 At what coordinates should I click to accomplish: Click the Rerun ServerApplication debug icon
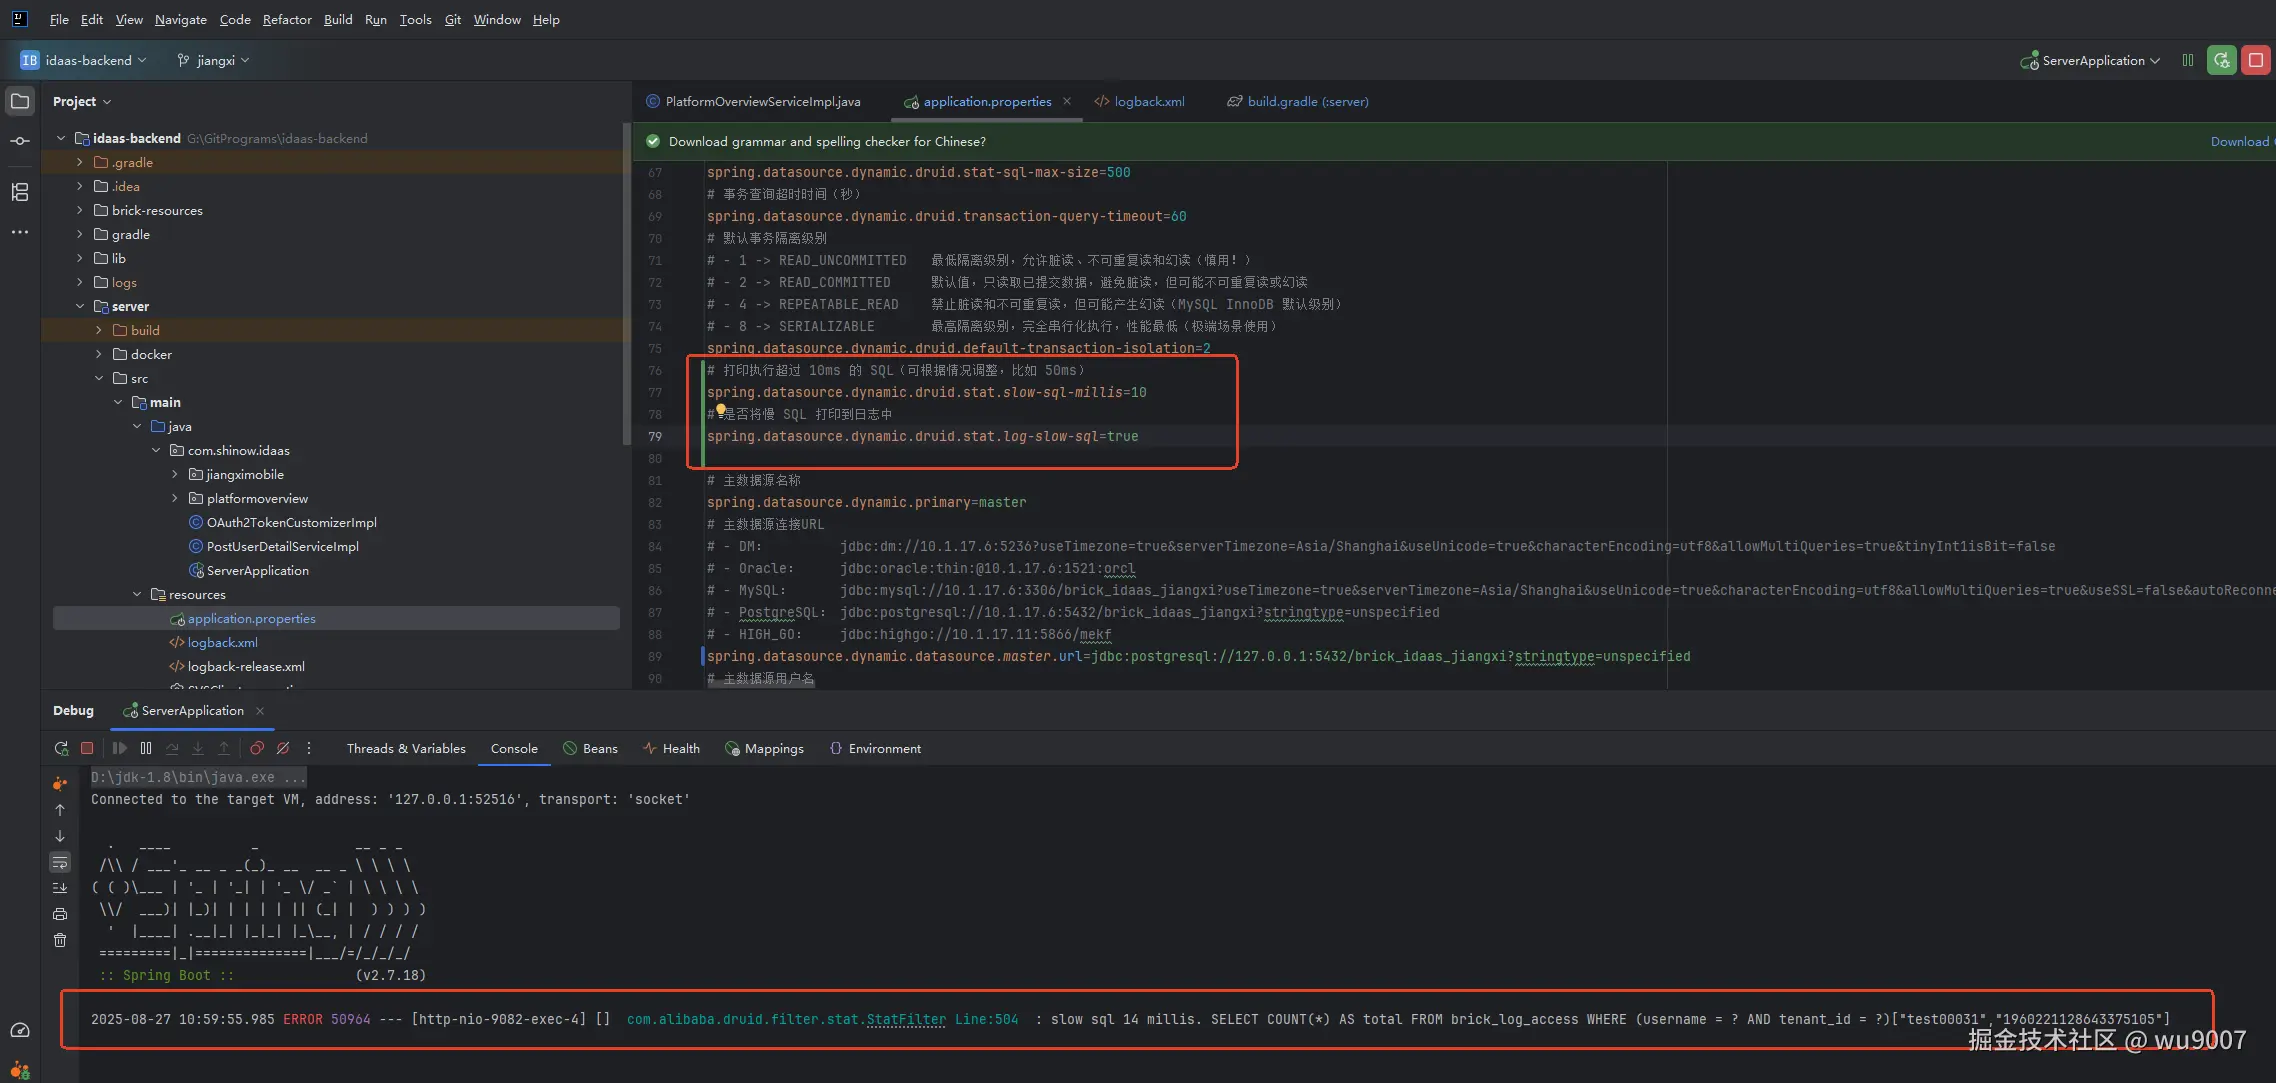point(61,748)
